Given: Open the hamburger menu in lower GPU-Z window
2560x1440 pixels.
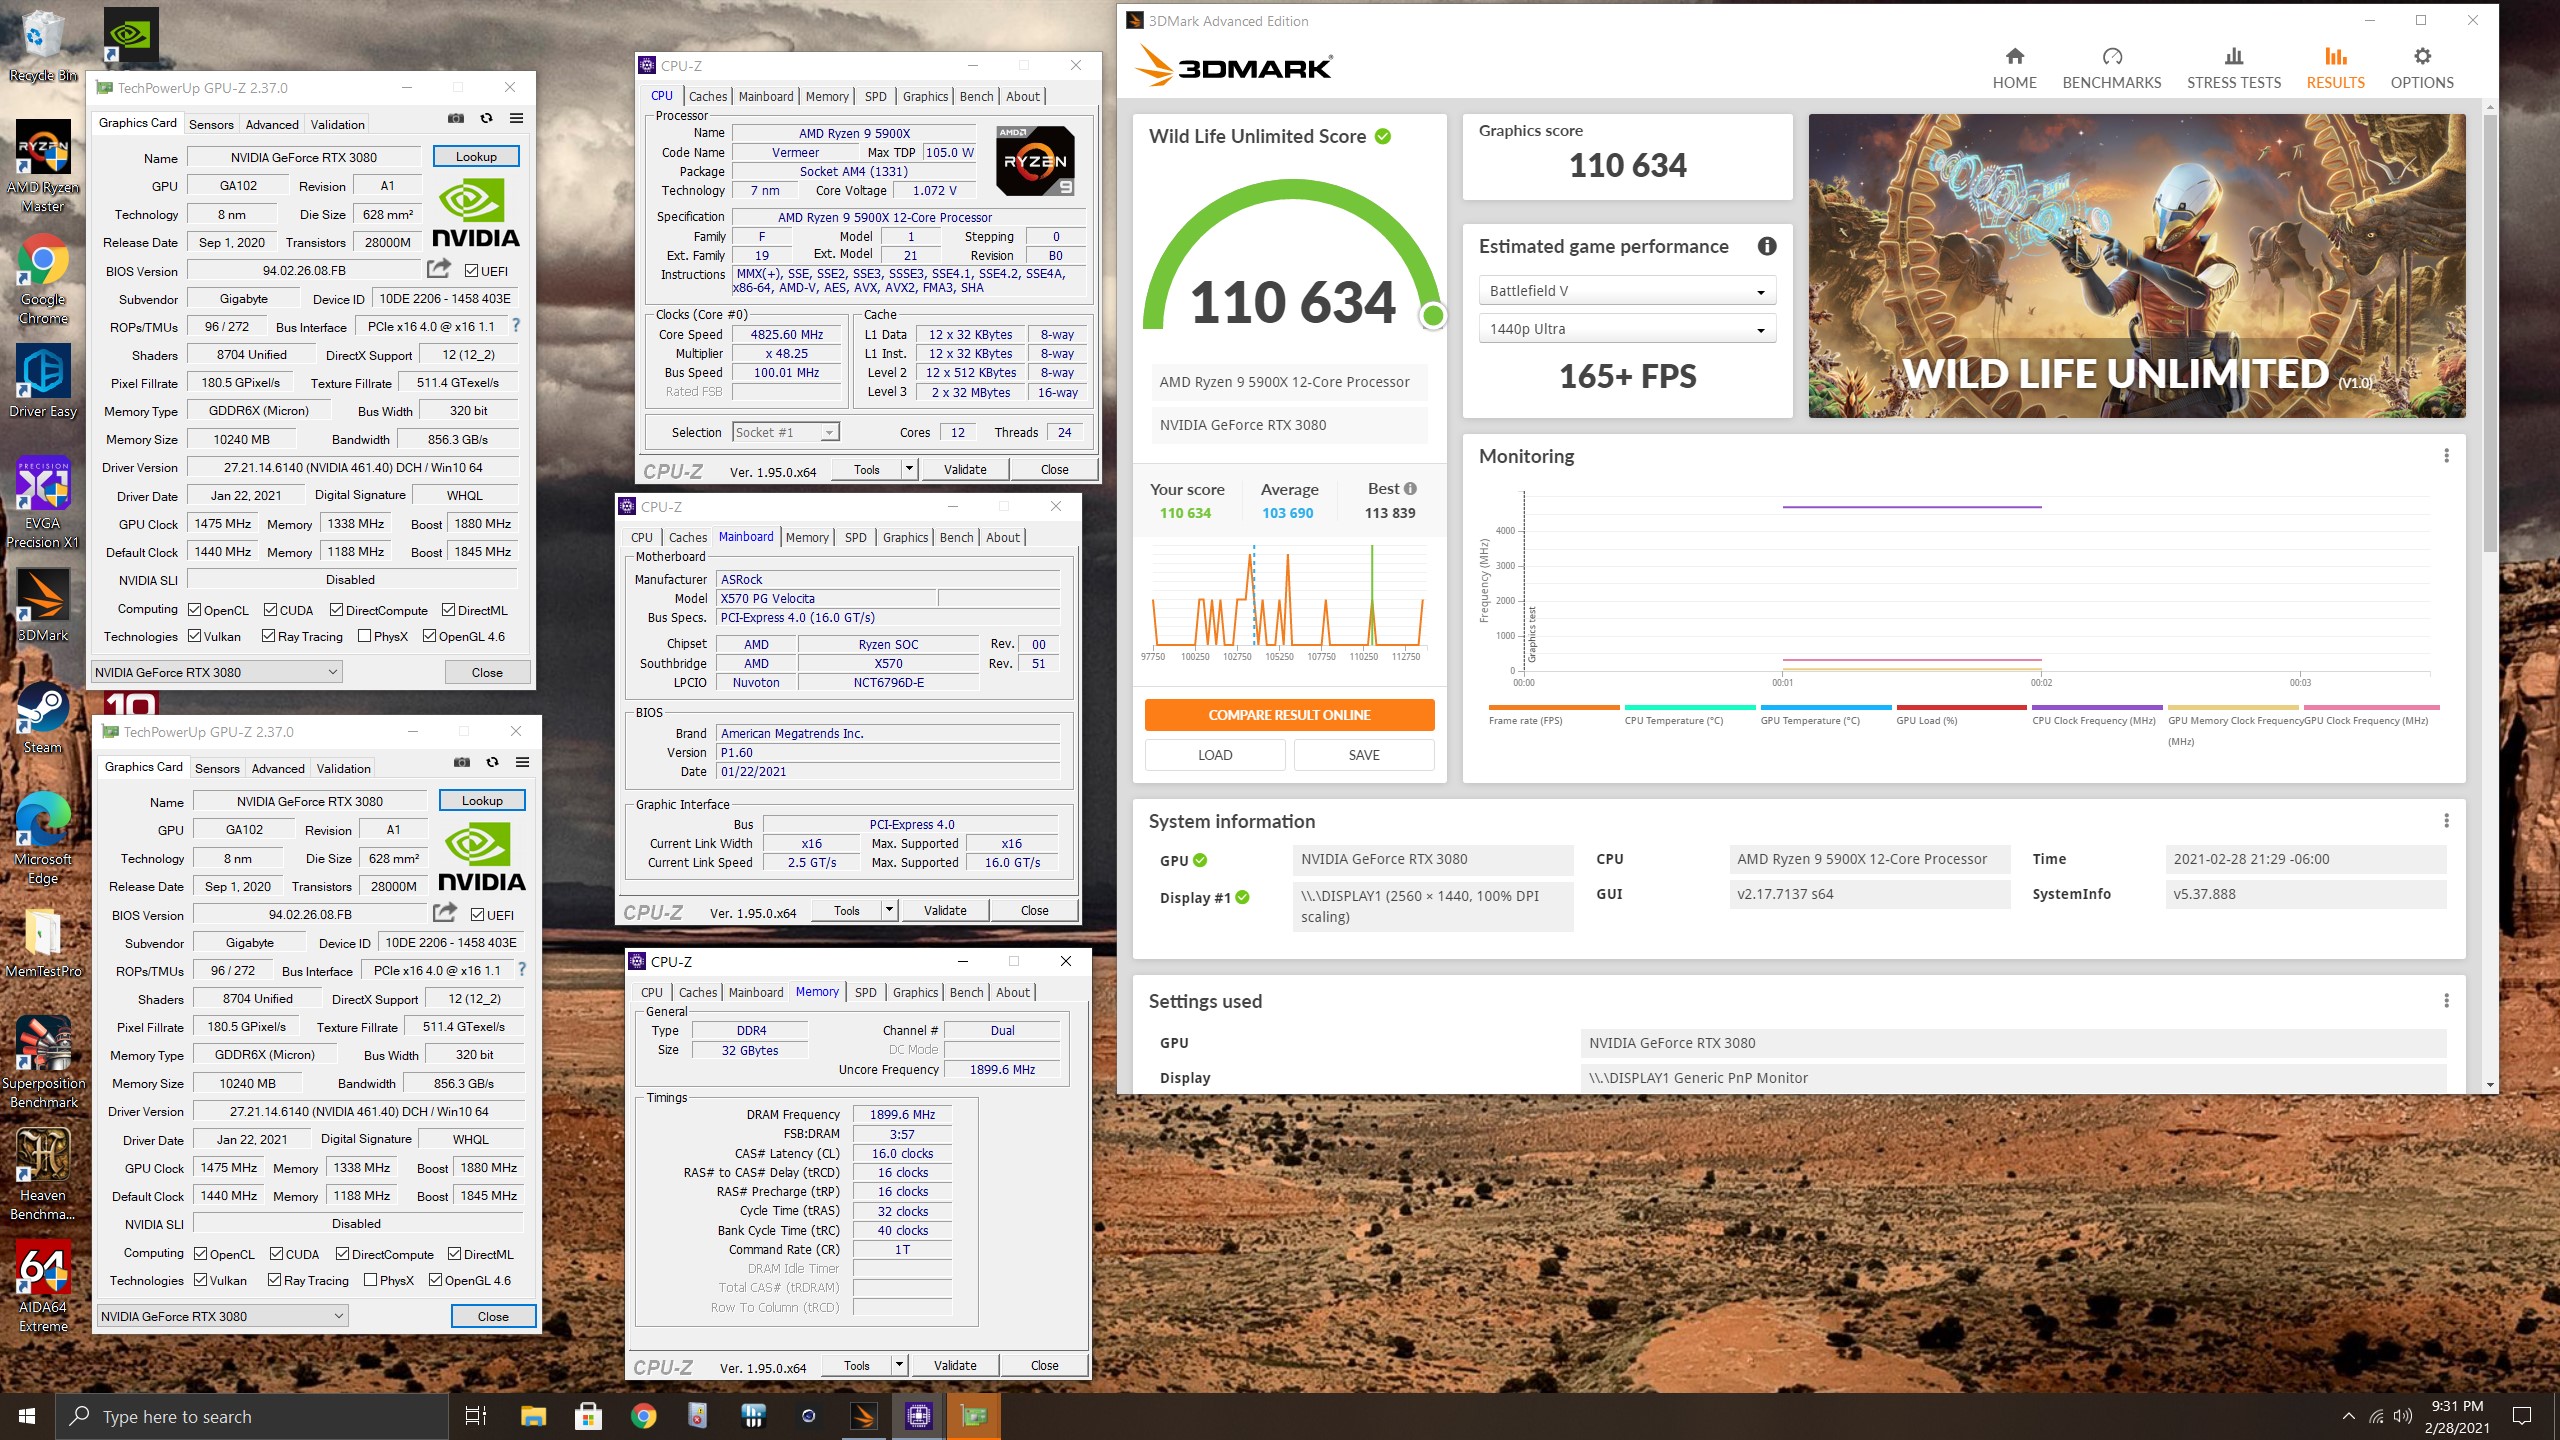Looking at the screenshot, I should click(522, 762).
